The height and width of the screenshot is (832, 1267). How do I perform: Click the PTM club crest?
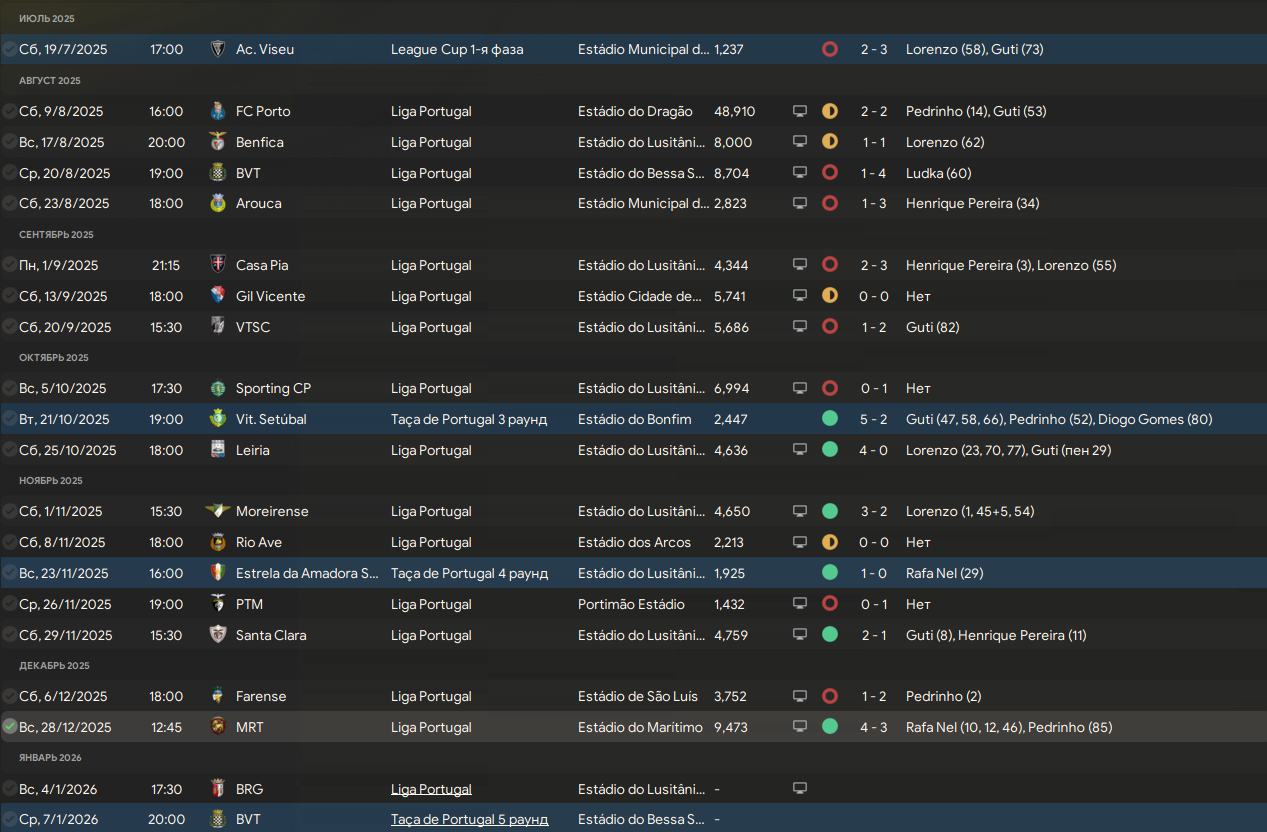pyautogui.click(x=217, y=604)
